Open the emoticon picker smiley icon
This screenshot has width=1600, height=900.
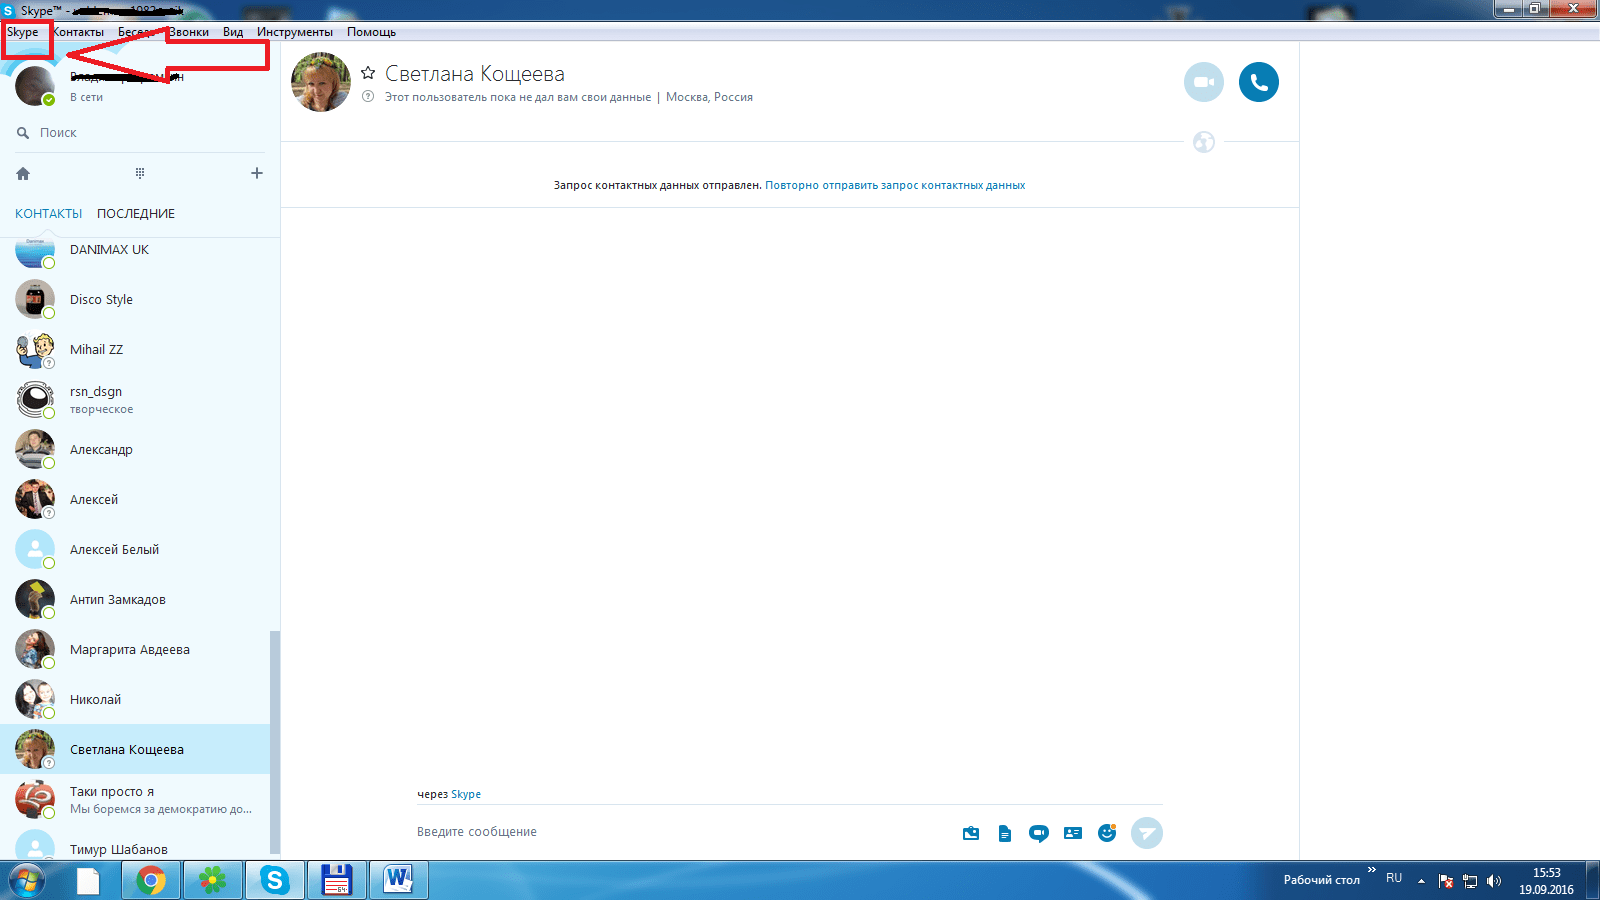click(1106, 833)
